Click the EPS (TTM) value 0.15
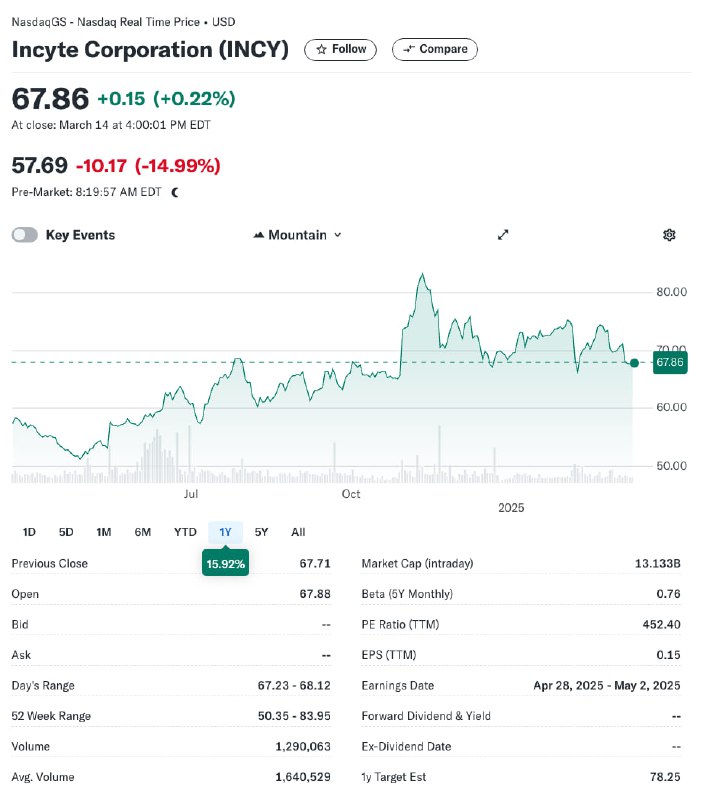 (668, 655)
